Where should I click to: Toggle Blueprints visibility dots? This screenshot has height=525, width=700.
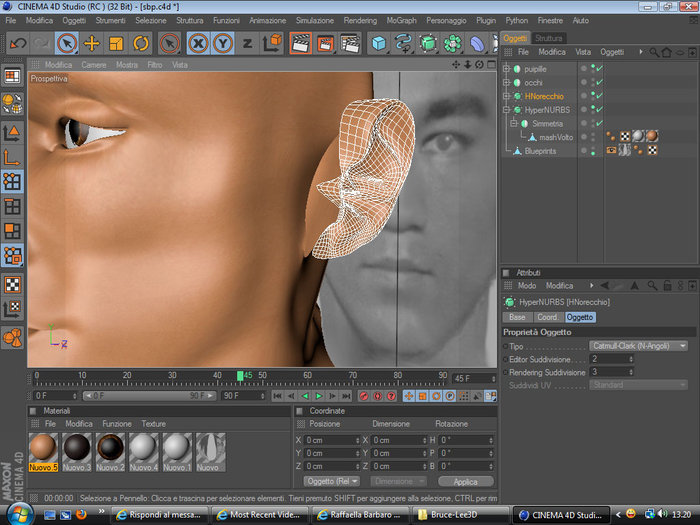pyautogui.click(x=592, y=151)
